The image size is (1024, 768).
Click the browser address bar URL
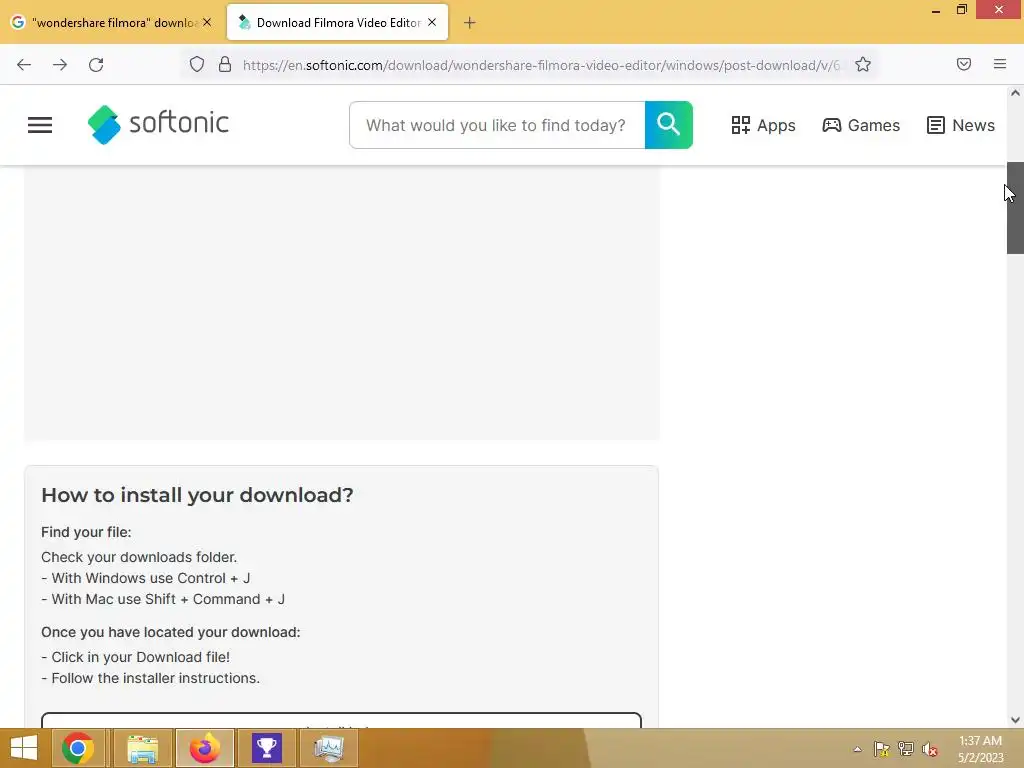click(541, 65)
